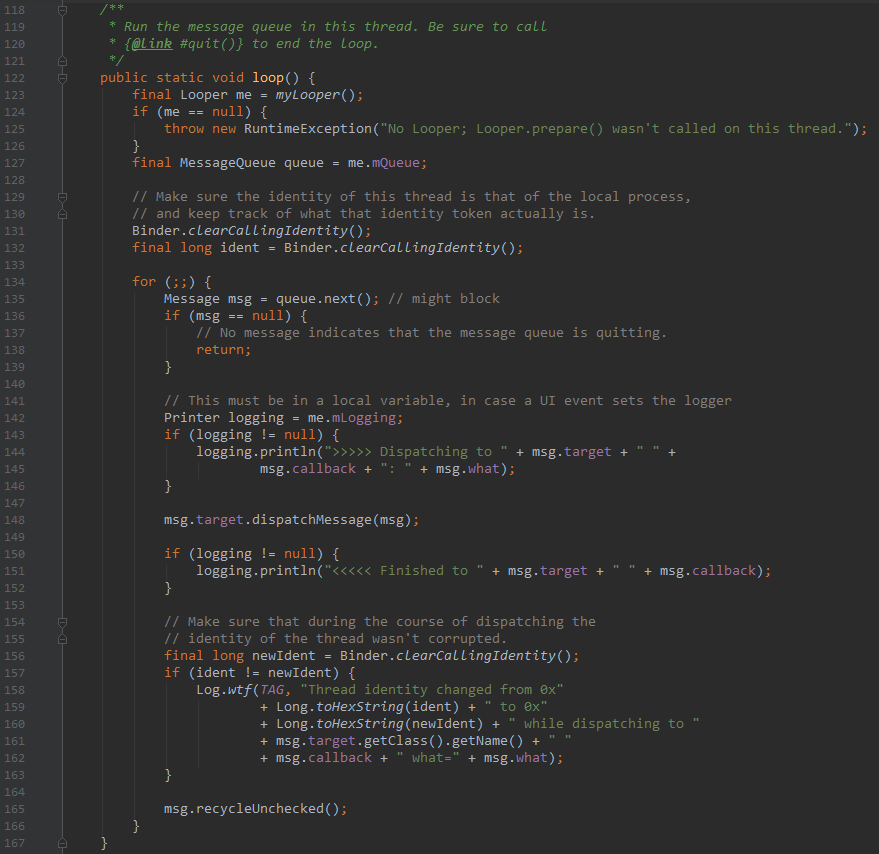
Task: Click the ident variable declaration on line 132
Action: point(239,247)
